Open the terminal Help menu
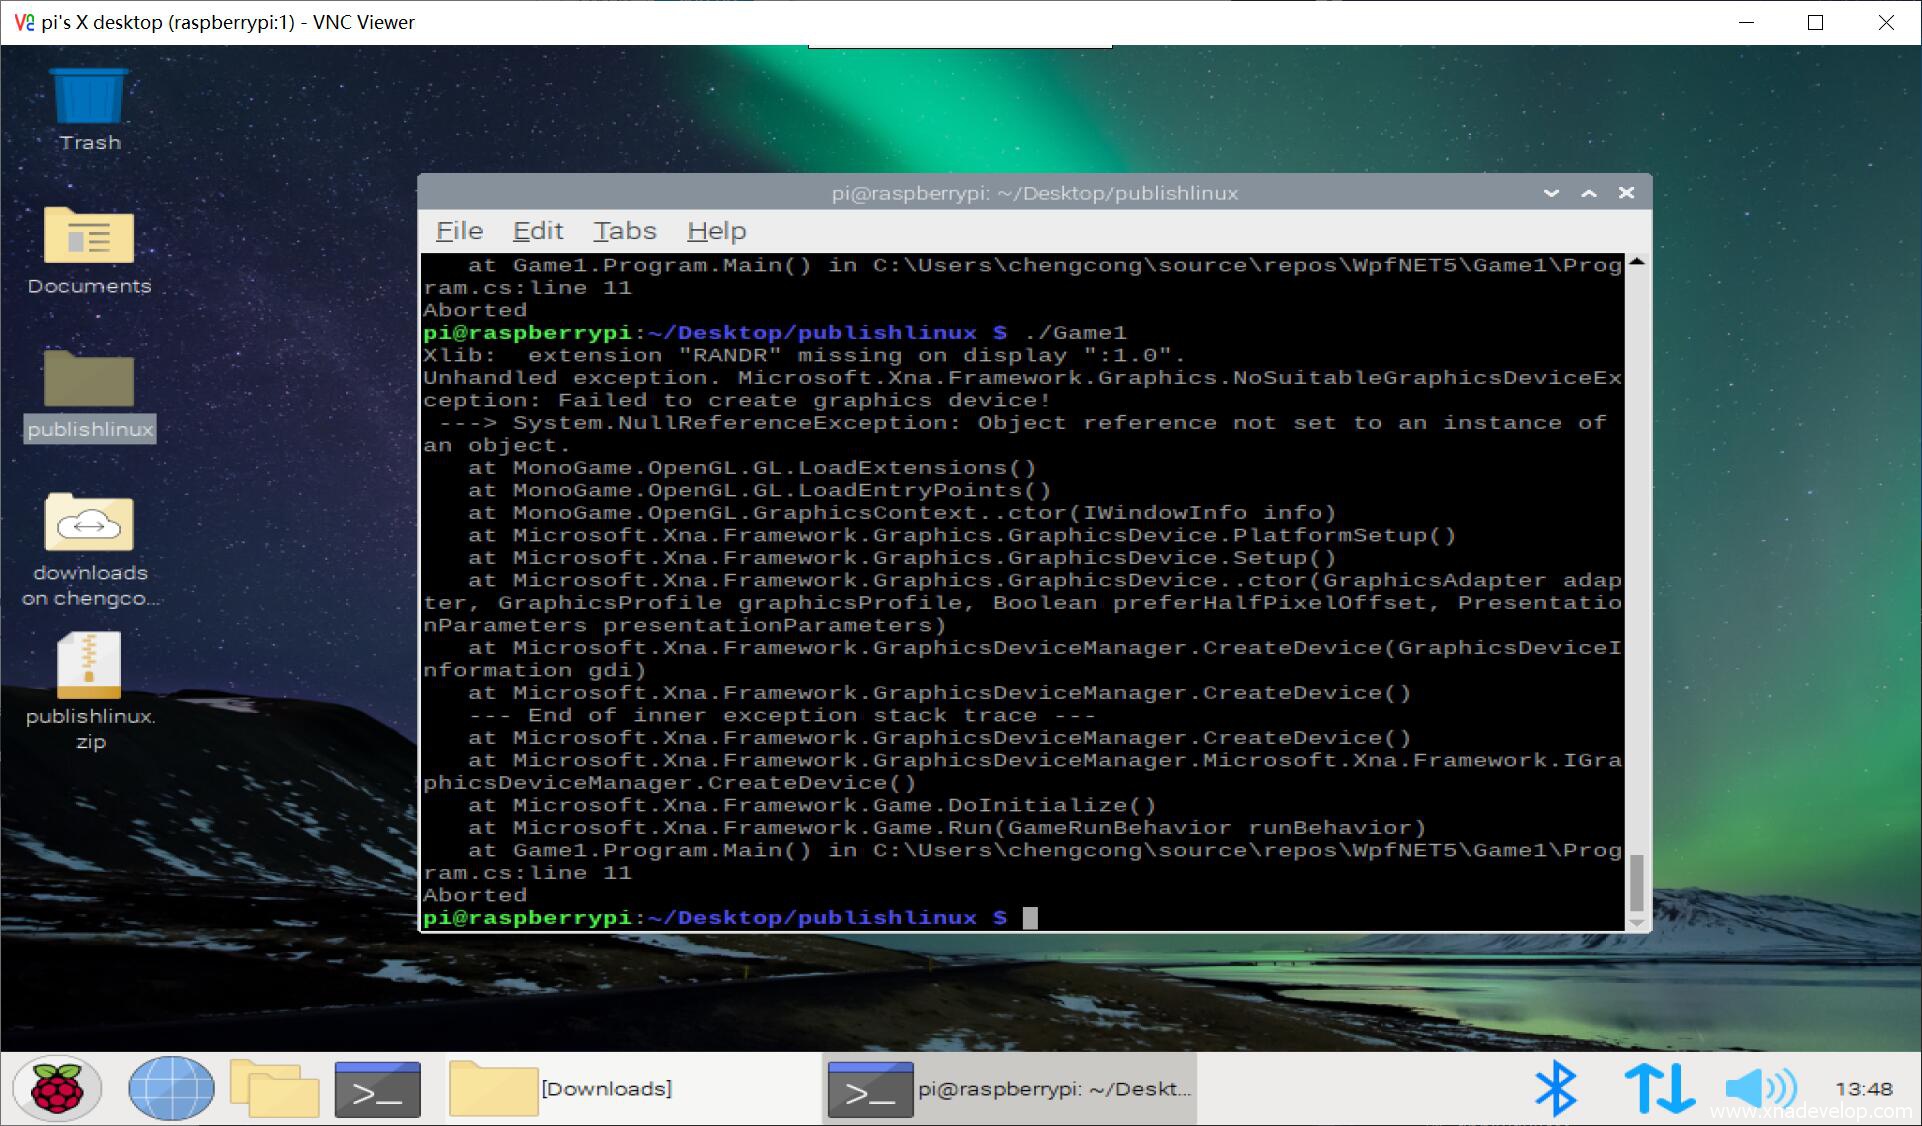 [716, 231]
